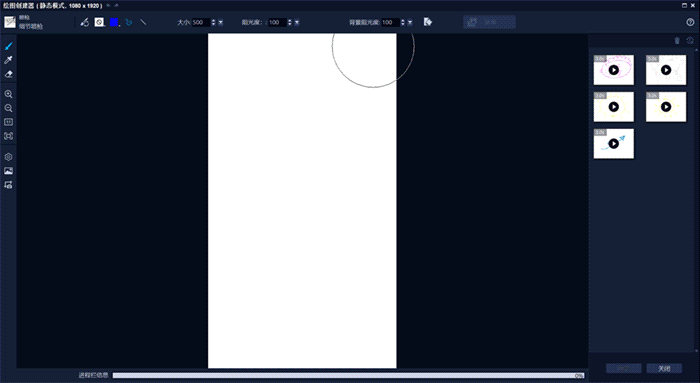Click the fit to screen icon

click(x=8, y=136)
